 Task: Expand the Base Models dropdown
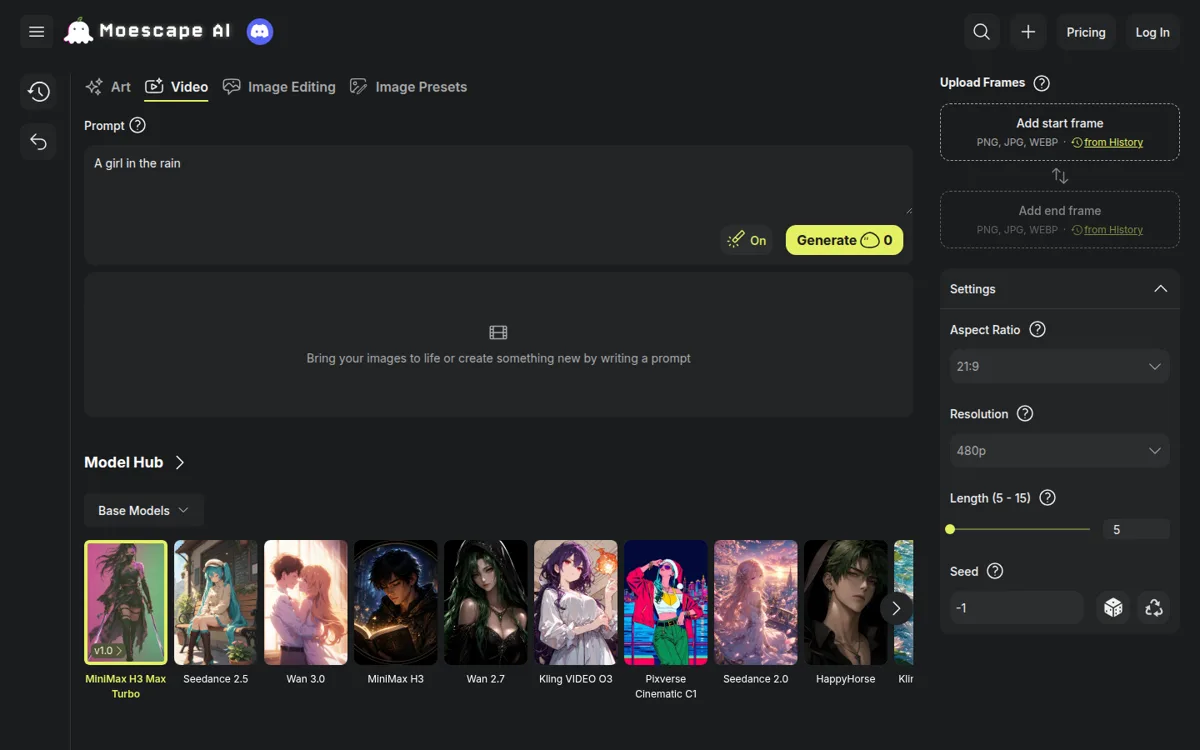144,510
